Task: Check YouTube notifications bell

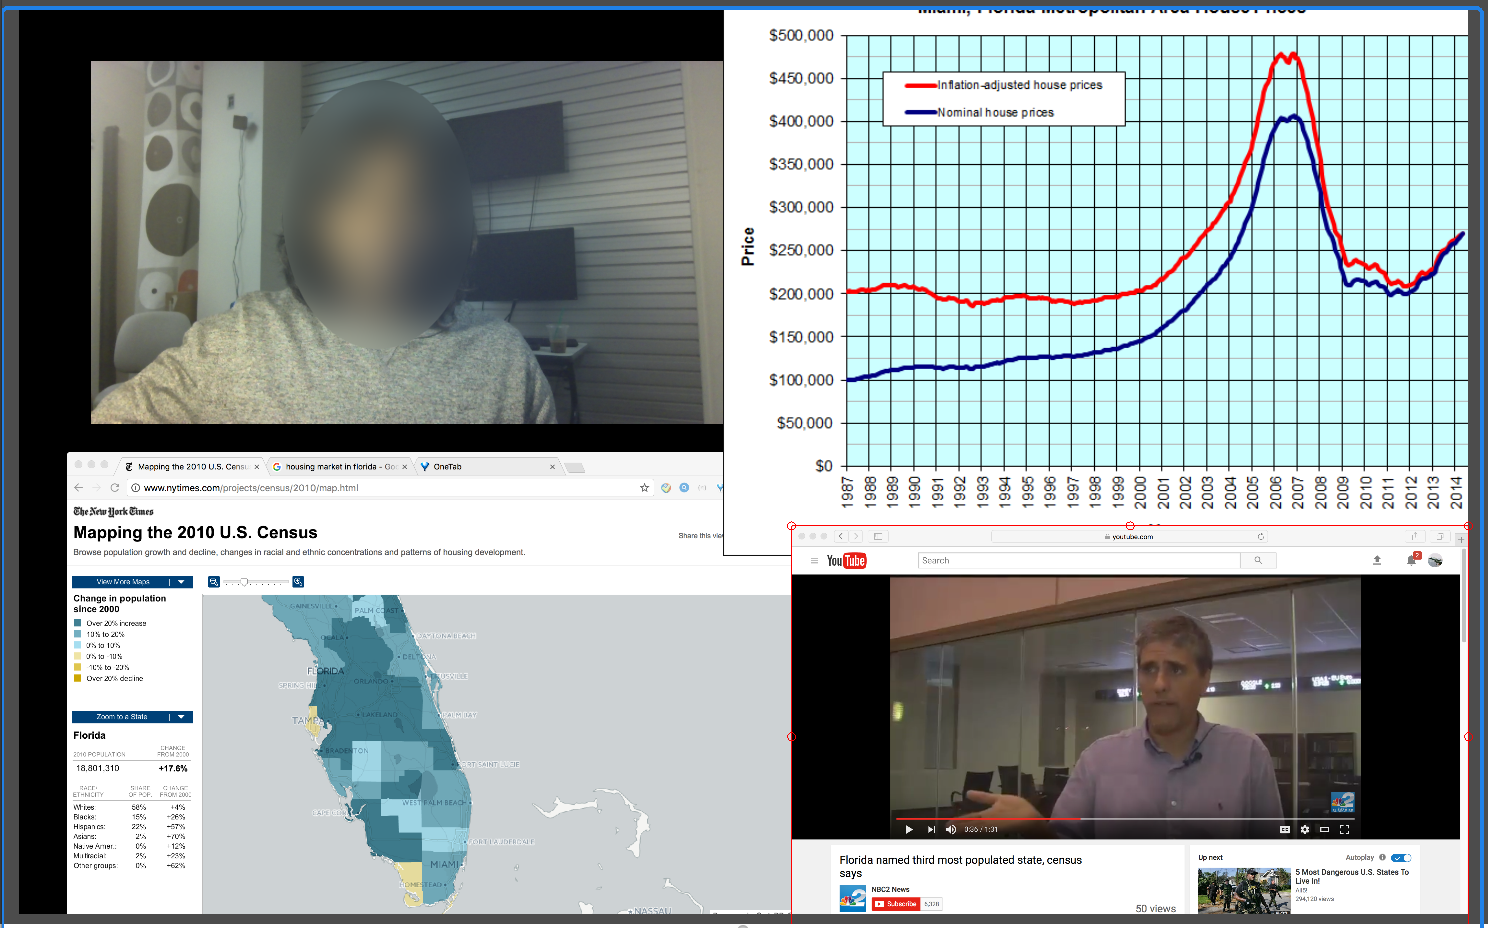Action: pos(1411,560)
